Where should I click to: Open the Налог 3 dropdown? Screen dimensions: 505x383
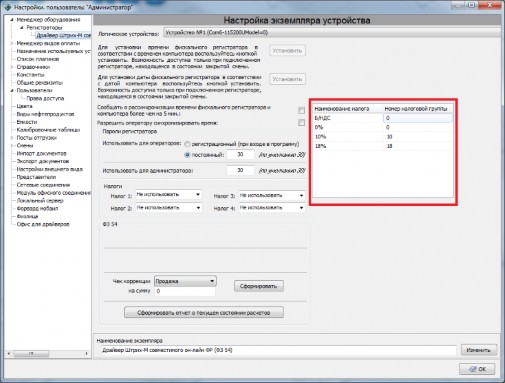click(x=272, y=196)
